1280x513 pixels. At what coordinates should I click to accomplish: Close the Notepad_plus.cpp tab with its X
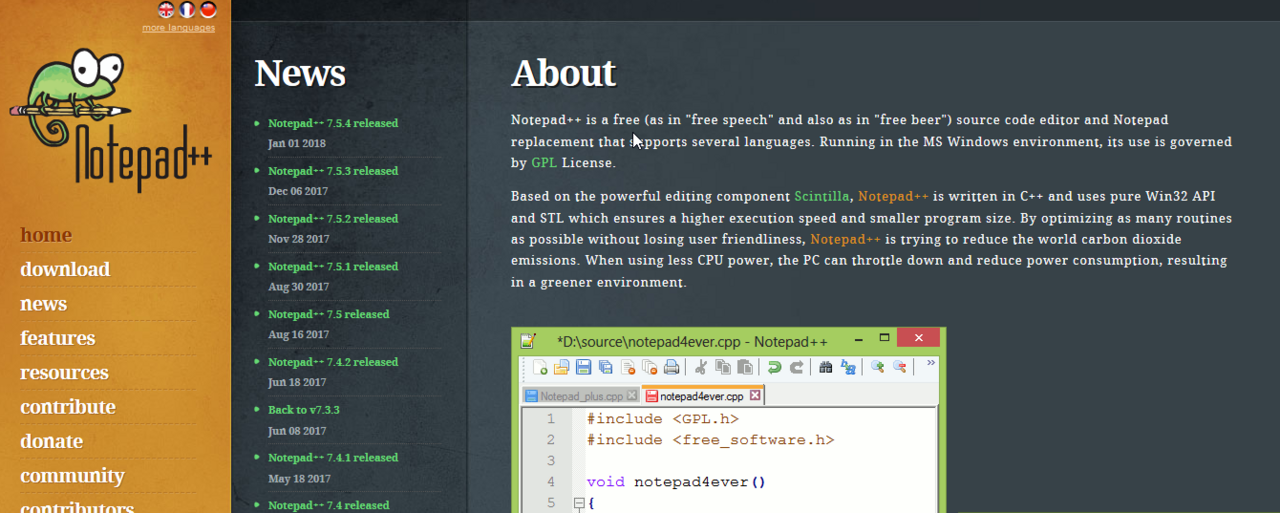632,396
